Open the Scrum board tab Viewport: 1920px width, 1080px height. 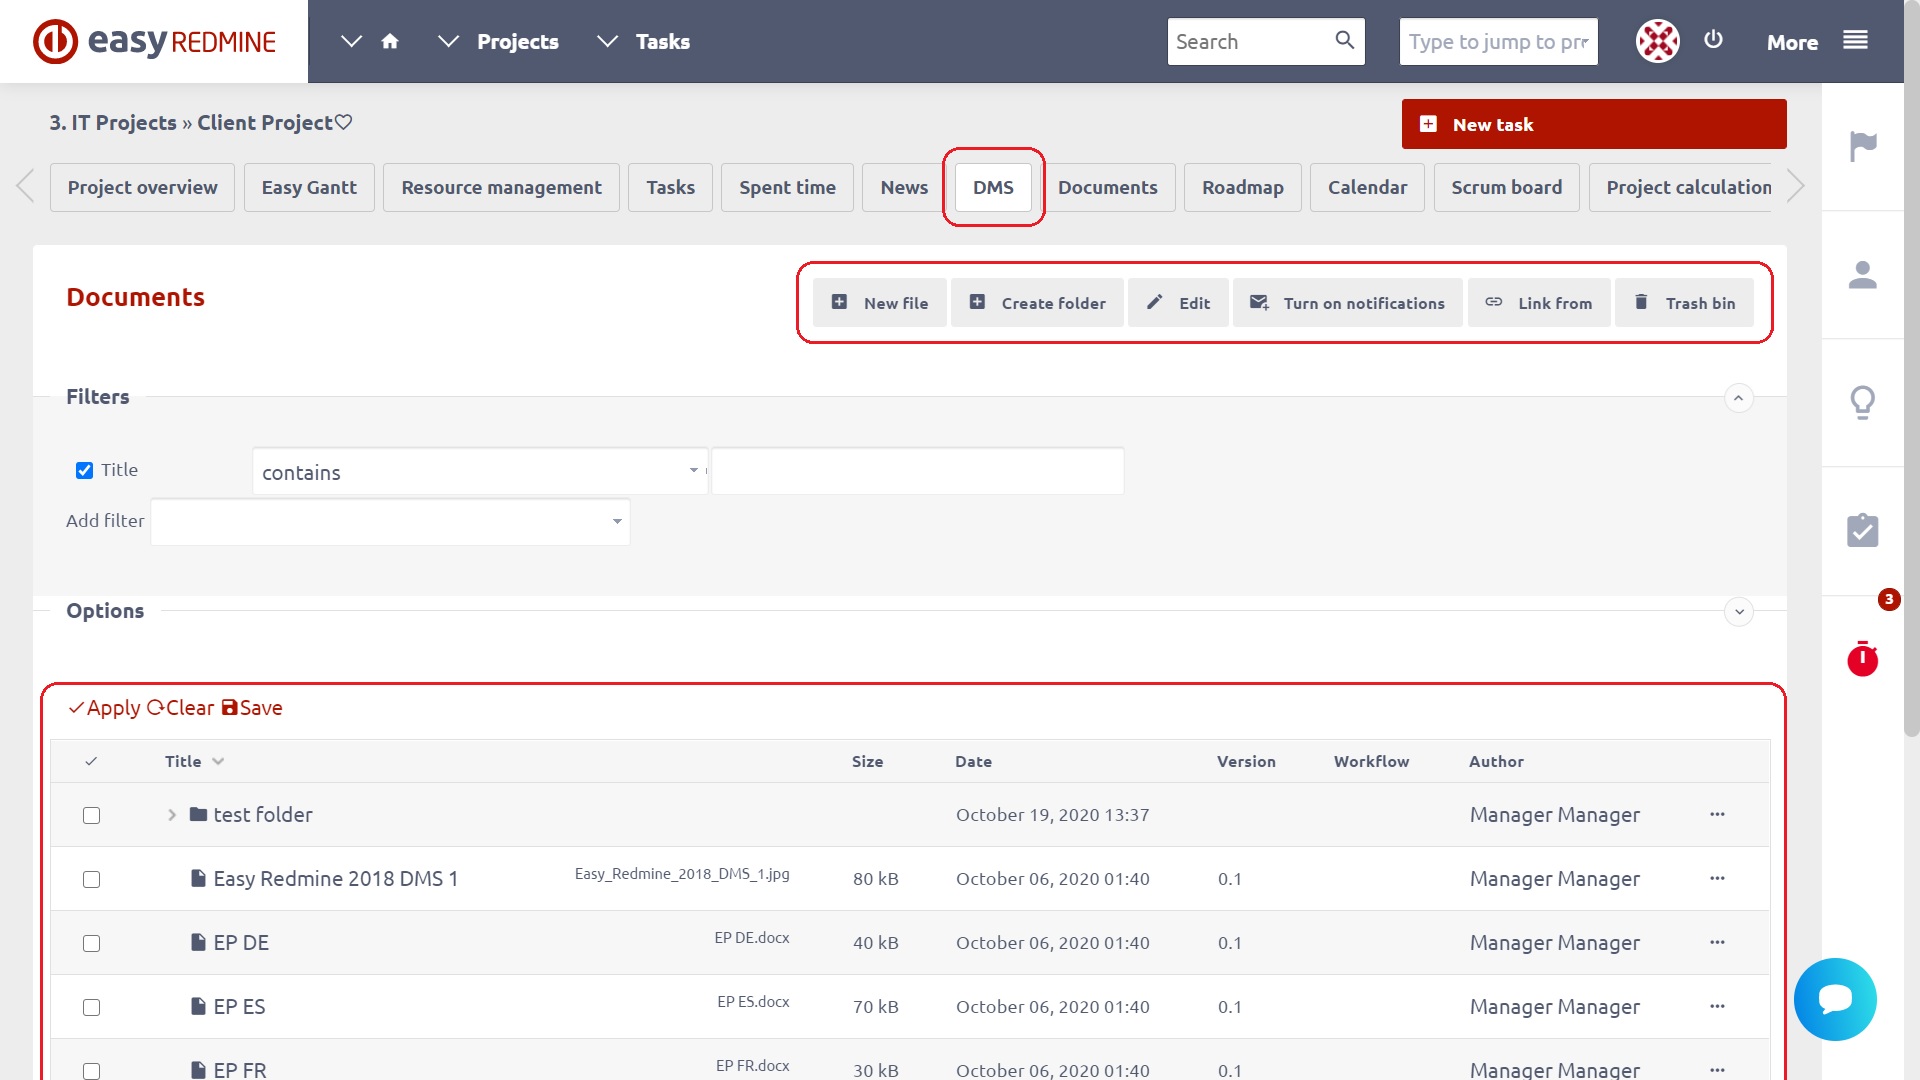1506,187
